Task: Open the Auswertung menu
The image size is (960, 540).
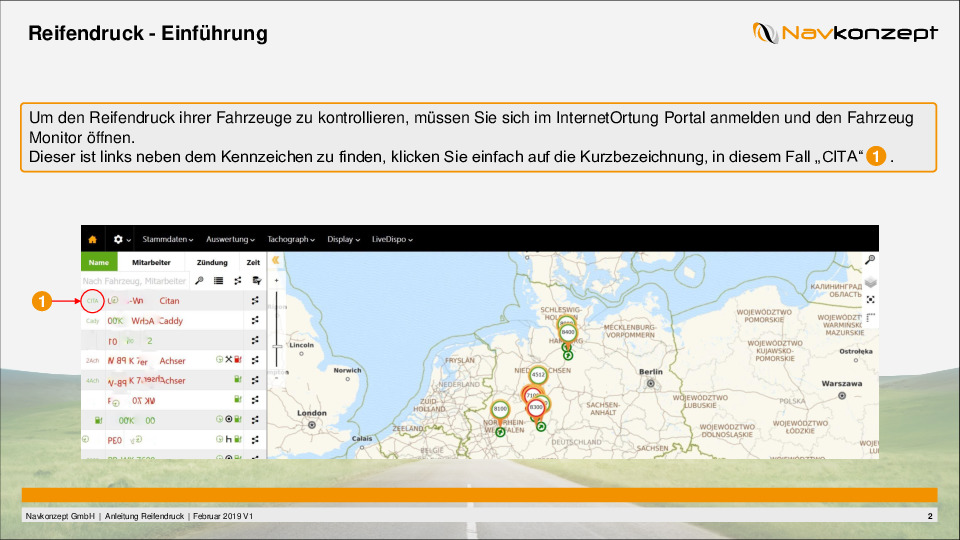Action: click(230, 239)
